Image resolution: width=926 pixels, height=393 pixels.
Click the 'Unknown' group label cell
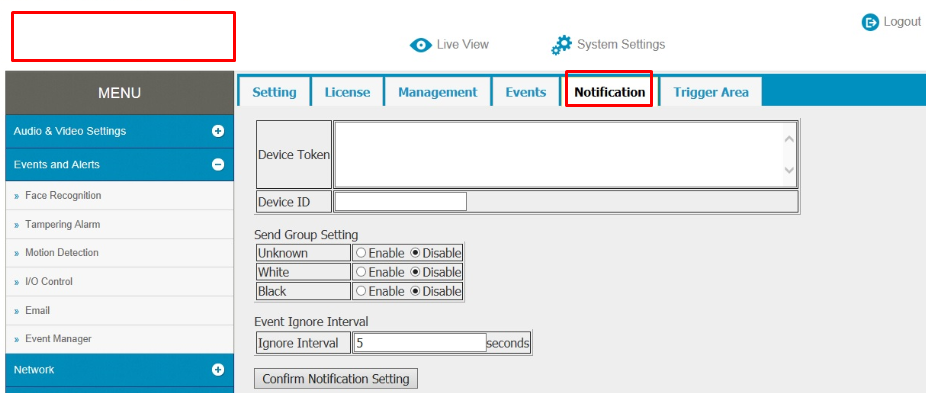point(304,253)
